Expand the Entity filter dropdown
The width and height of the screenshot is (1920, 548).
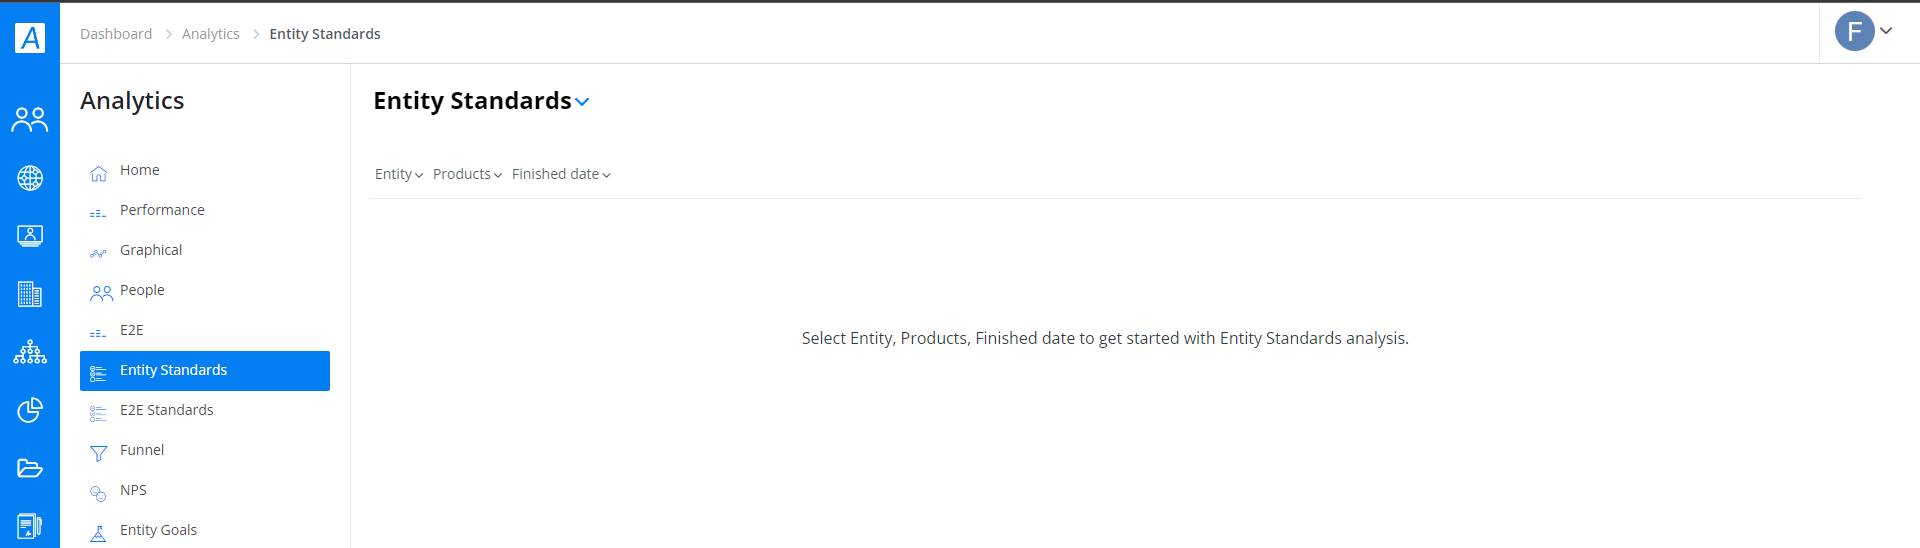(399, 174)
